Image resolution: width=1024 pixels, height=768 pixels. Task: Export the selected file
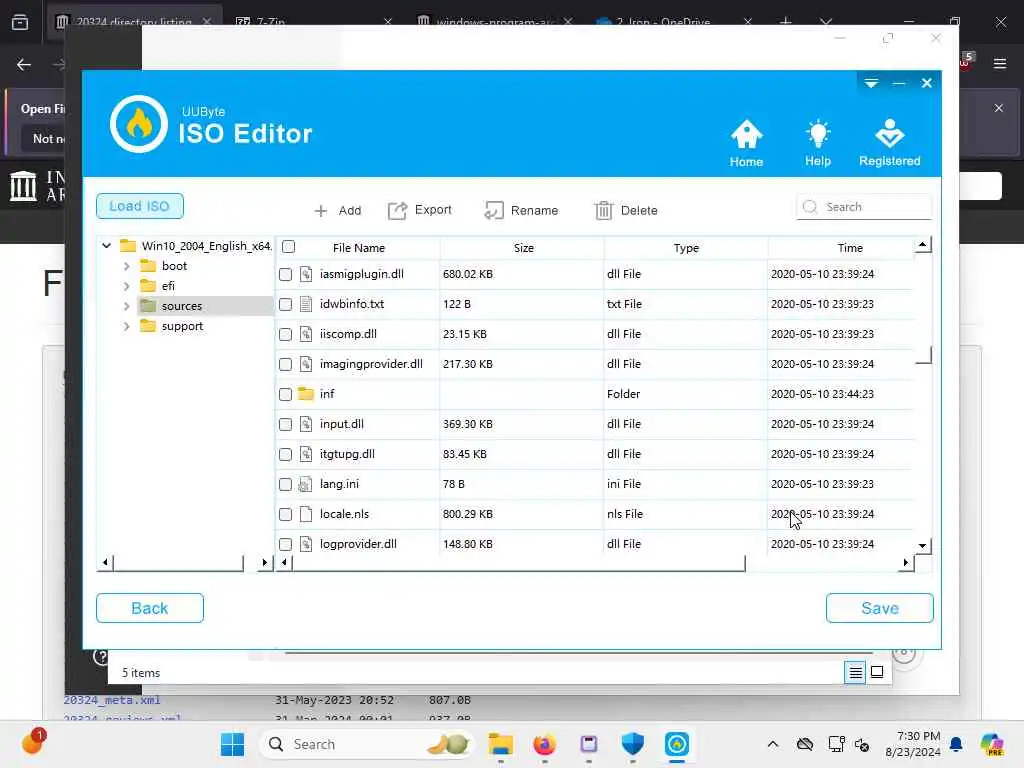point(419,210)
